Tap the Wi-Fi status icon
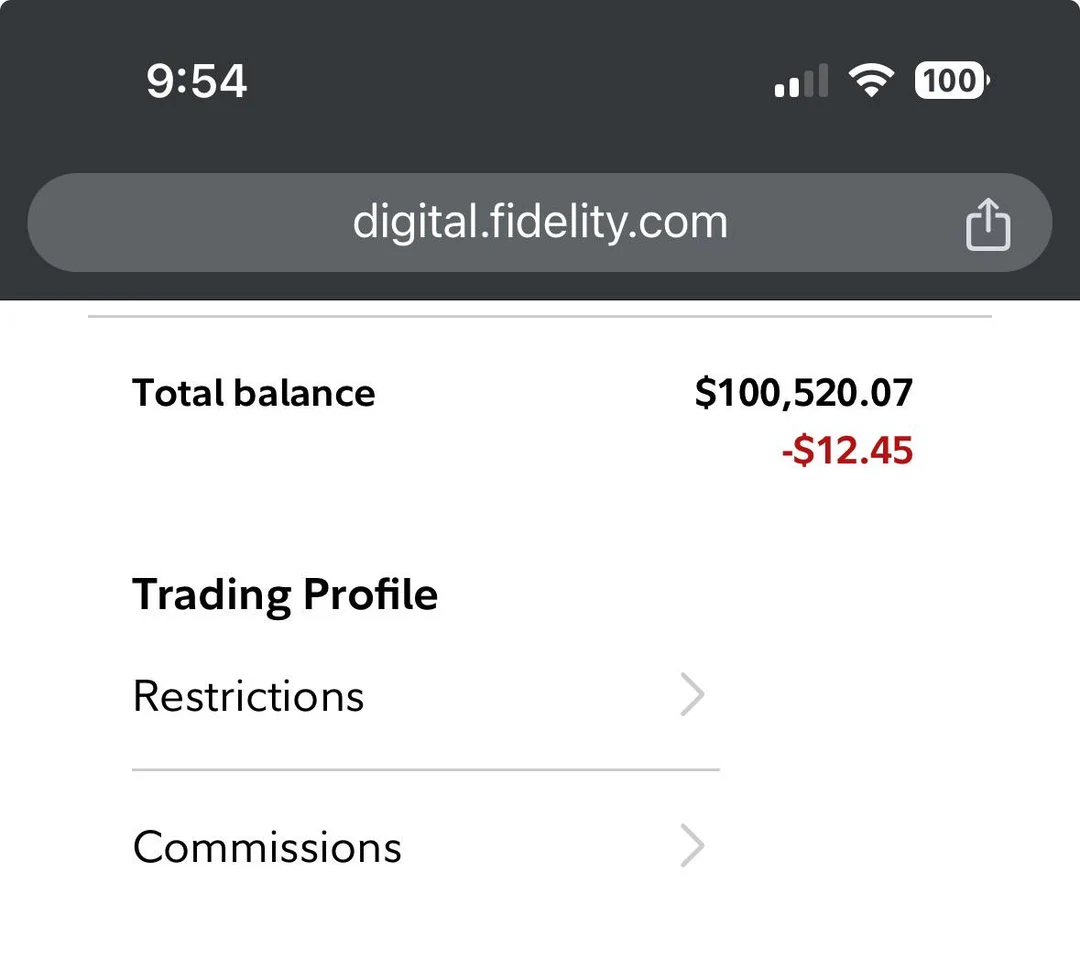 [x=870, y=80]
